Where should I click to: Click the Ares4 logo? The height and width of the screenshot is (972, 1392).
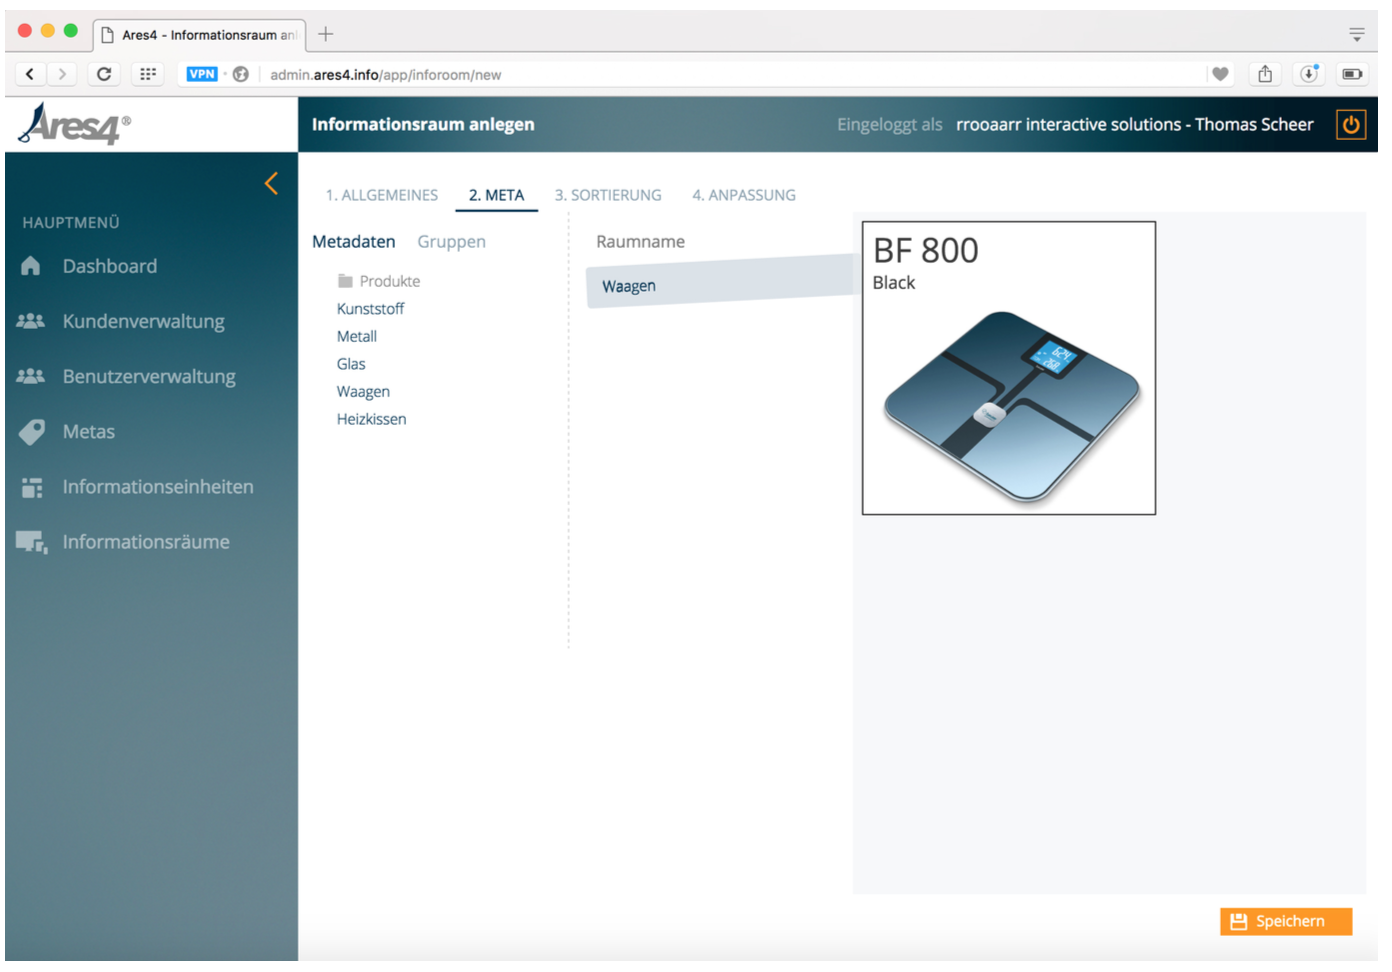pyautogui.click(x=75, y=124)
